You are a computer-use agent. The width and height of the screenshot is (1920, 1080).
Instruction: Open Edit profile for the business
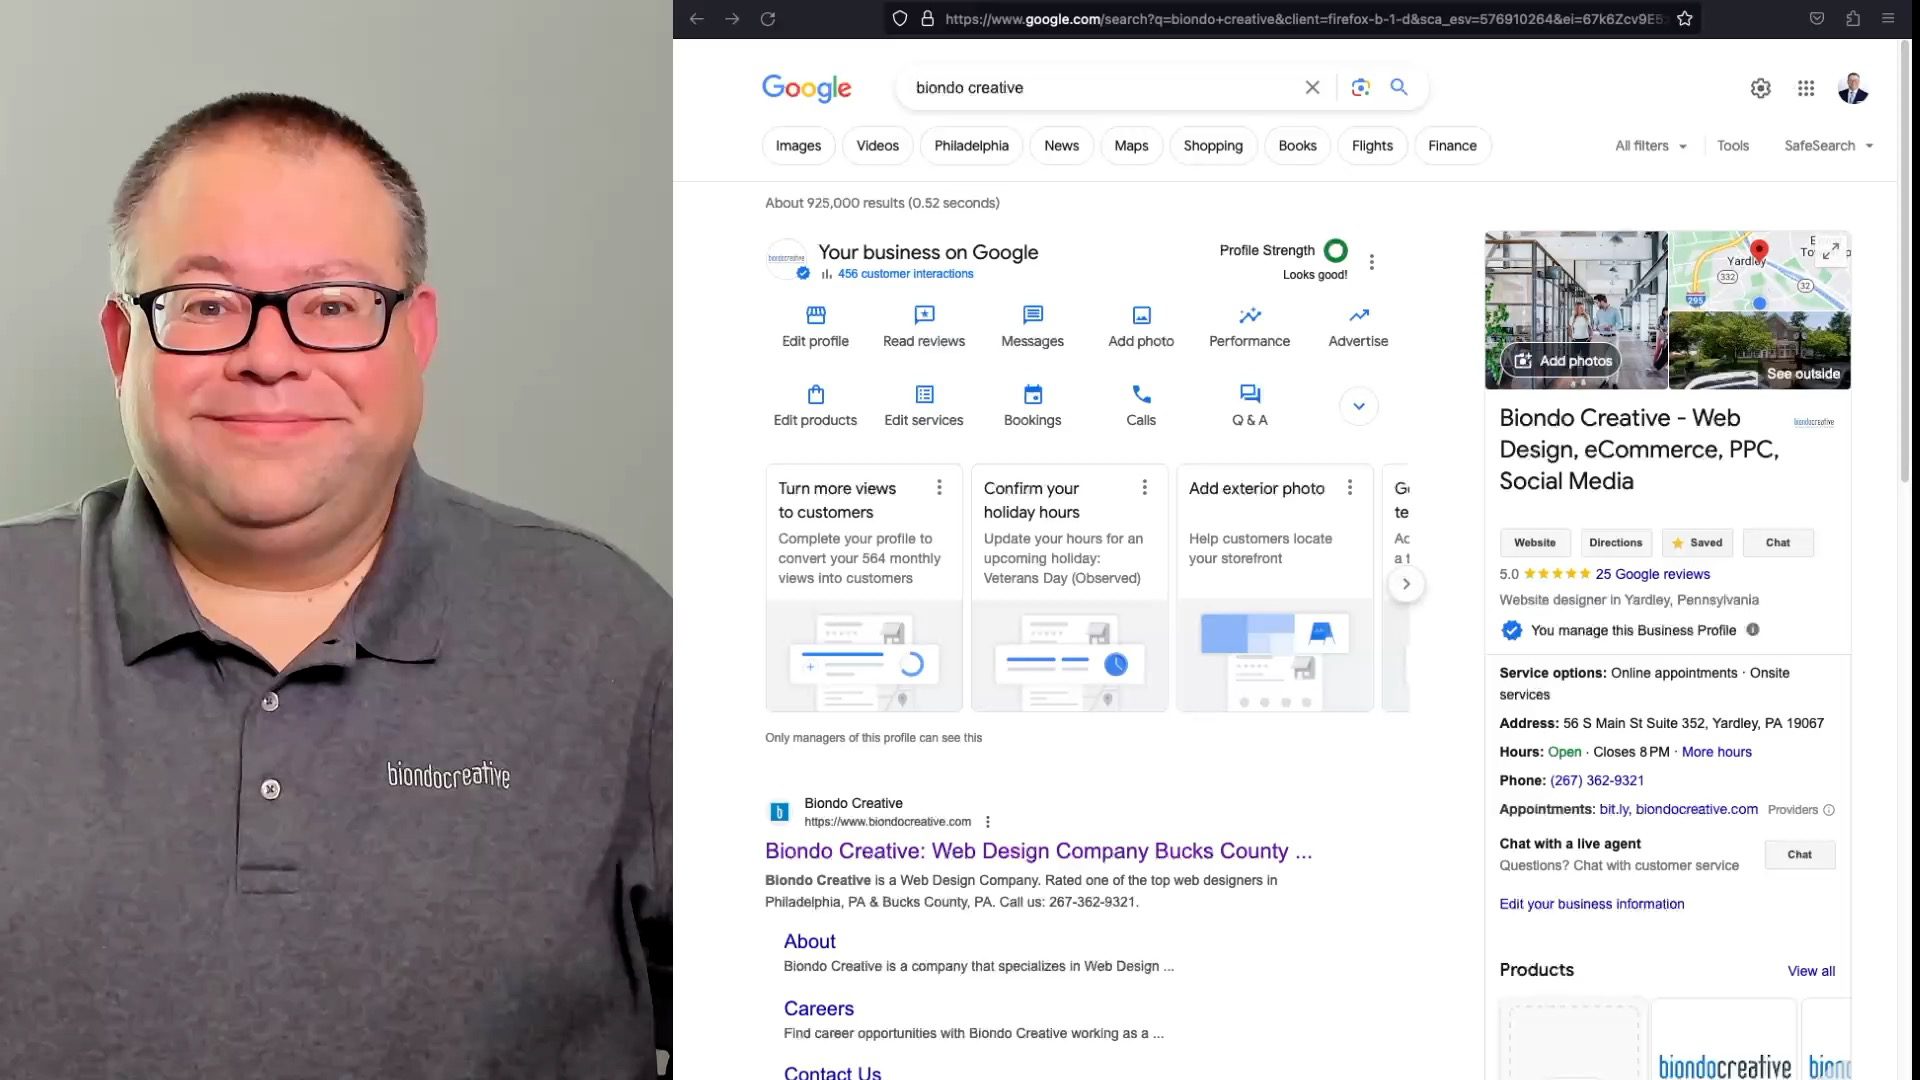[815, 327]
